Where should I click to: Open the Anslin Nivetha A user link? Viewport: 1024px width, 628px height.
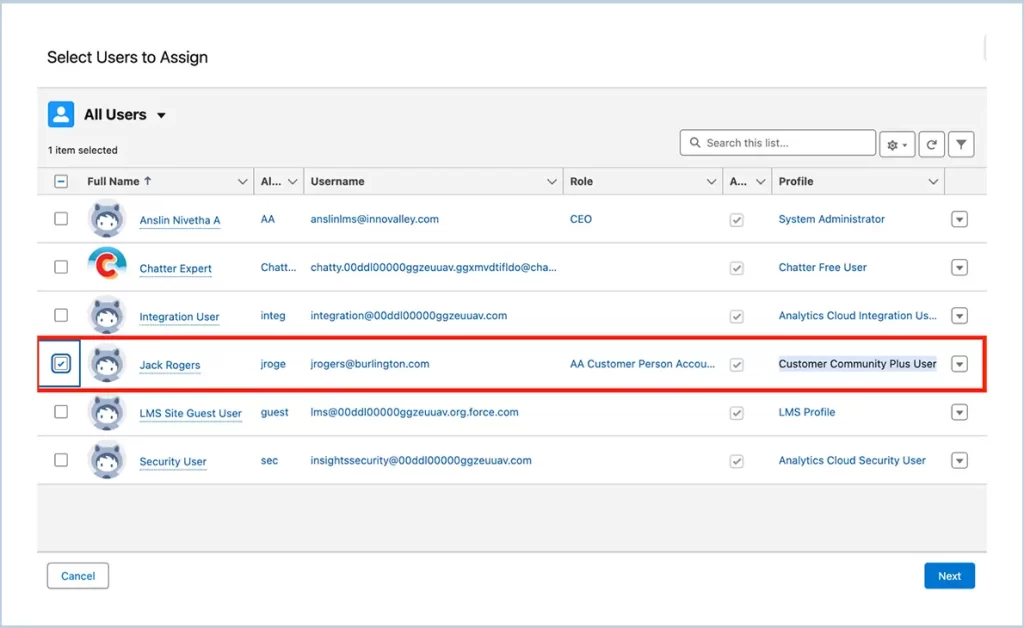[180, 220]
